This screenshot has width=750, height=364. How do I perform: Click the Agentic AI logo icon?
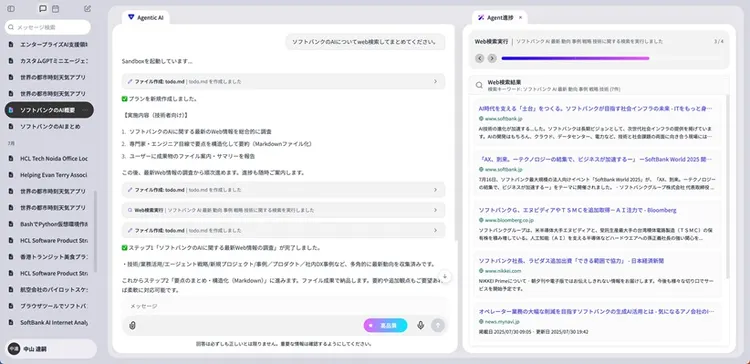pyautogui.click(x=131, y=17)
